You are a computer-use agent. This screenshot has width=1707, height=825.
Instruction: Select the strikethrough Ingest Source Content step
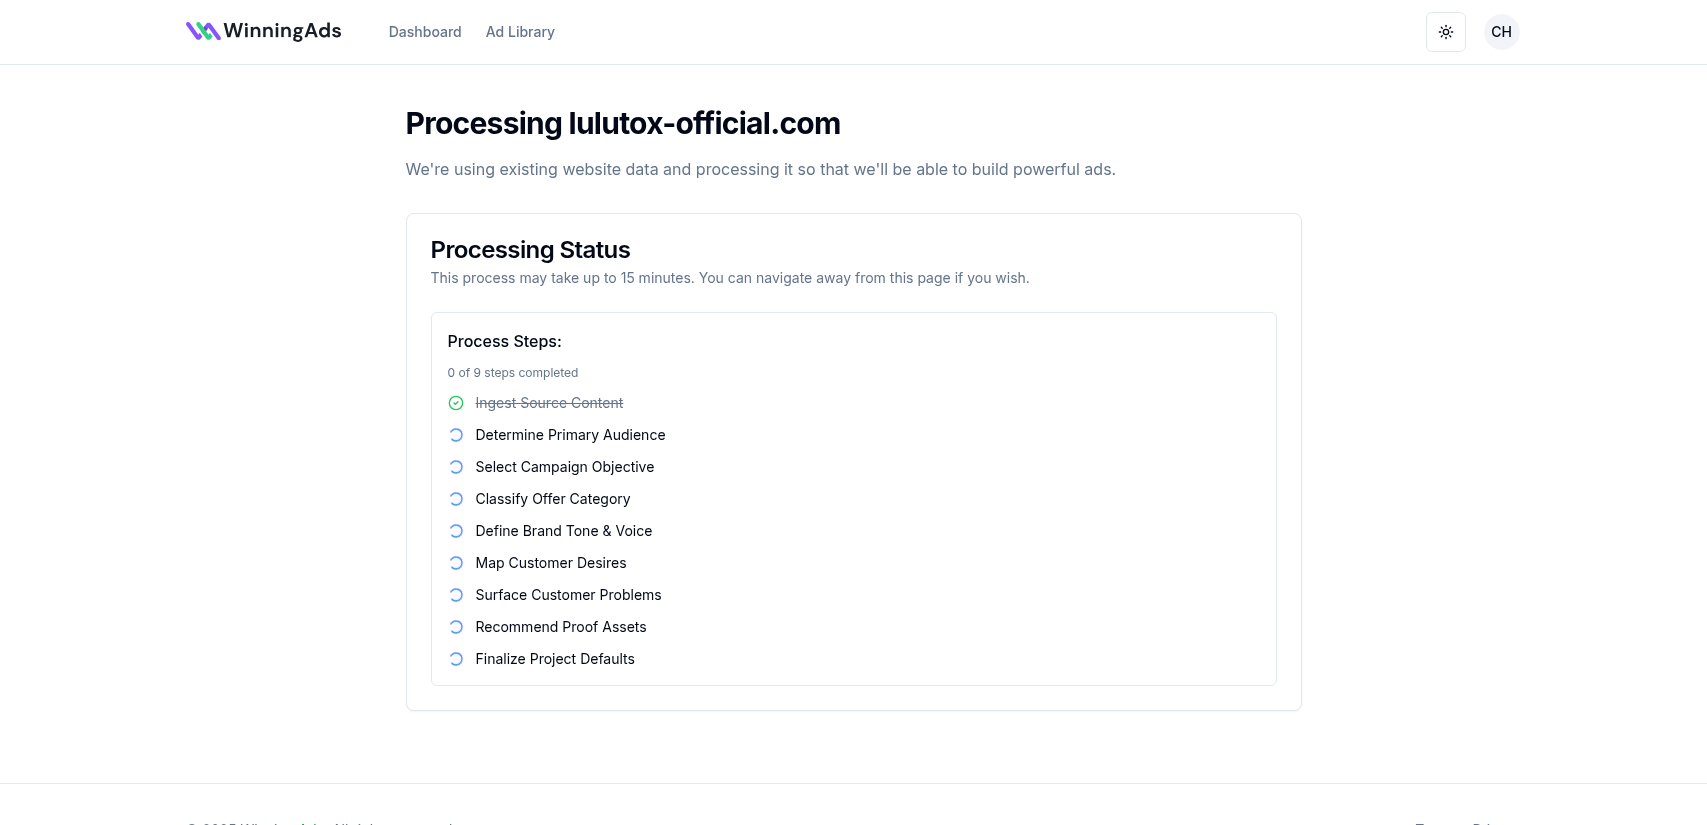[549, 403]
